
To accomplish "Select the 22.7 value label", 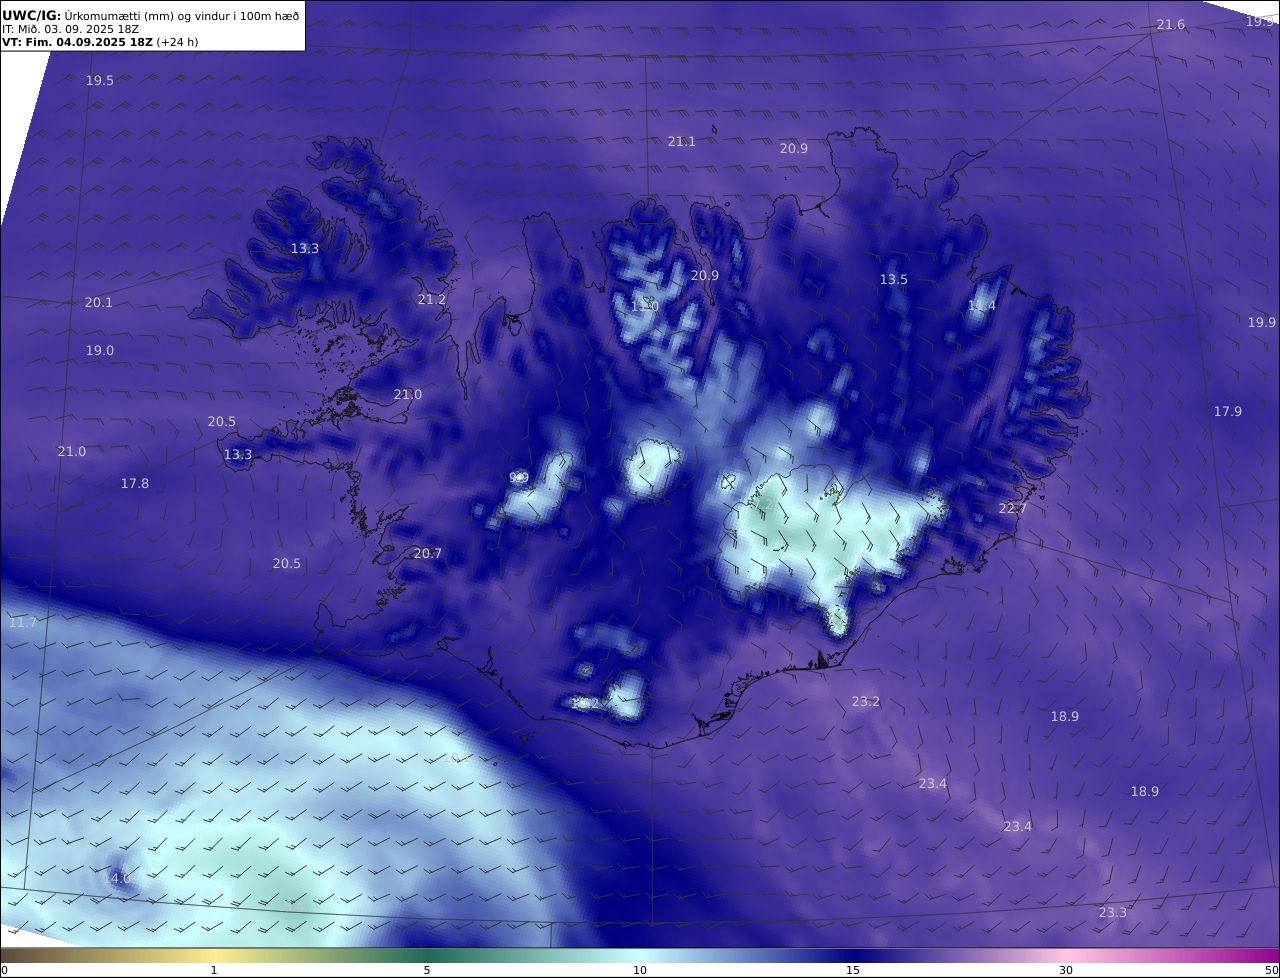I will [1013, 509].
